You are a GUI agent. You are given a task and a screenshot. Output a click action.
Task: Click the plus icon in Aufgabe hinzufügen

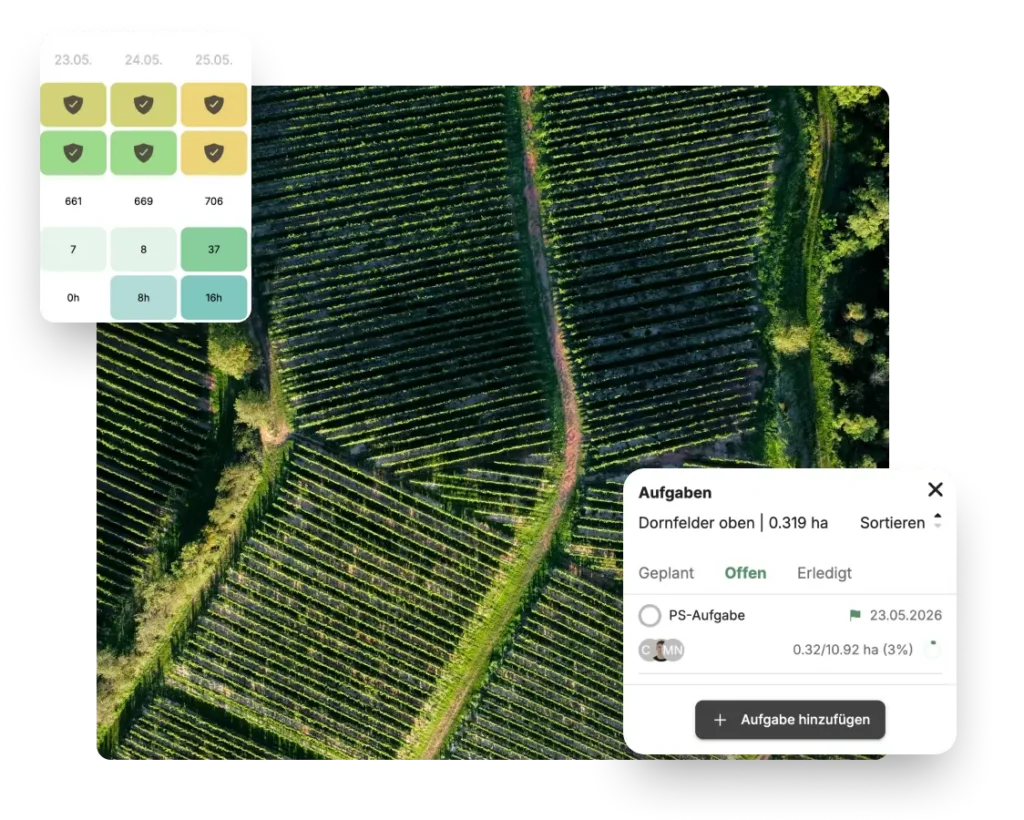point(719,719)
